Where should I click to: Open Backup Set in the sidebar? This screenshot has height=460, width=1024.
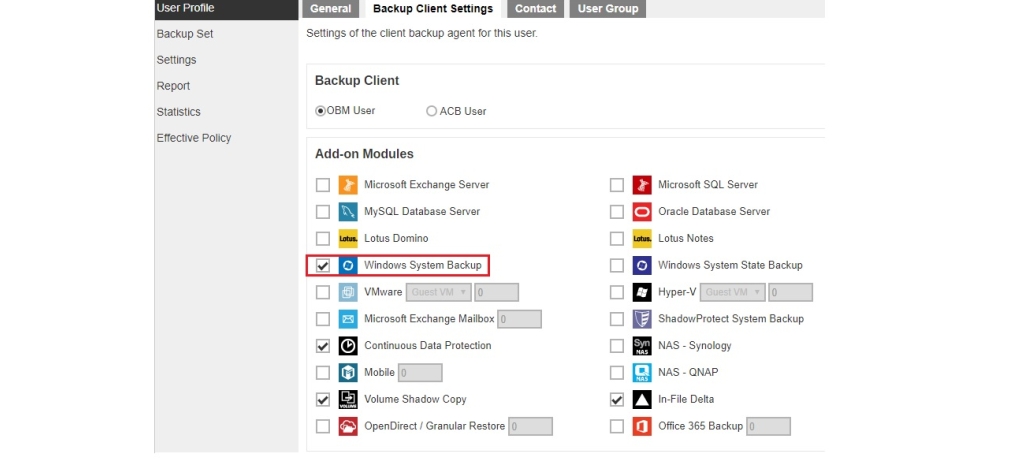click(185, 34)
